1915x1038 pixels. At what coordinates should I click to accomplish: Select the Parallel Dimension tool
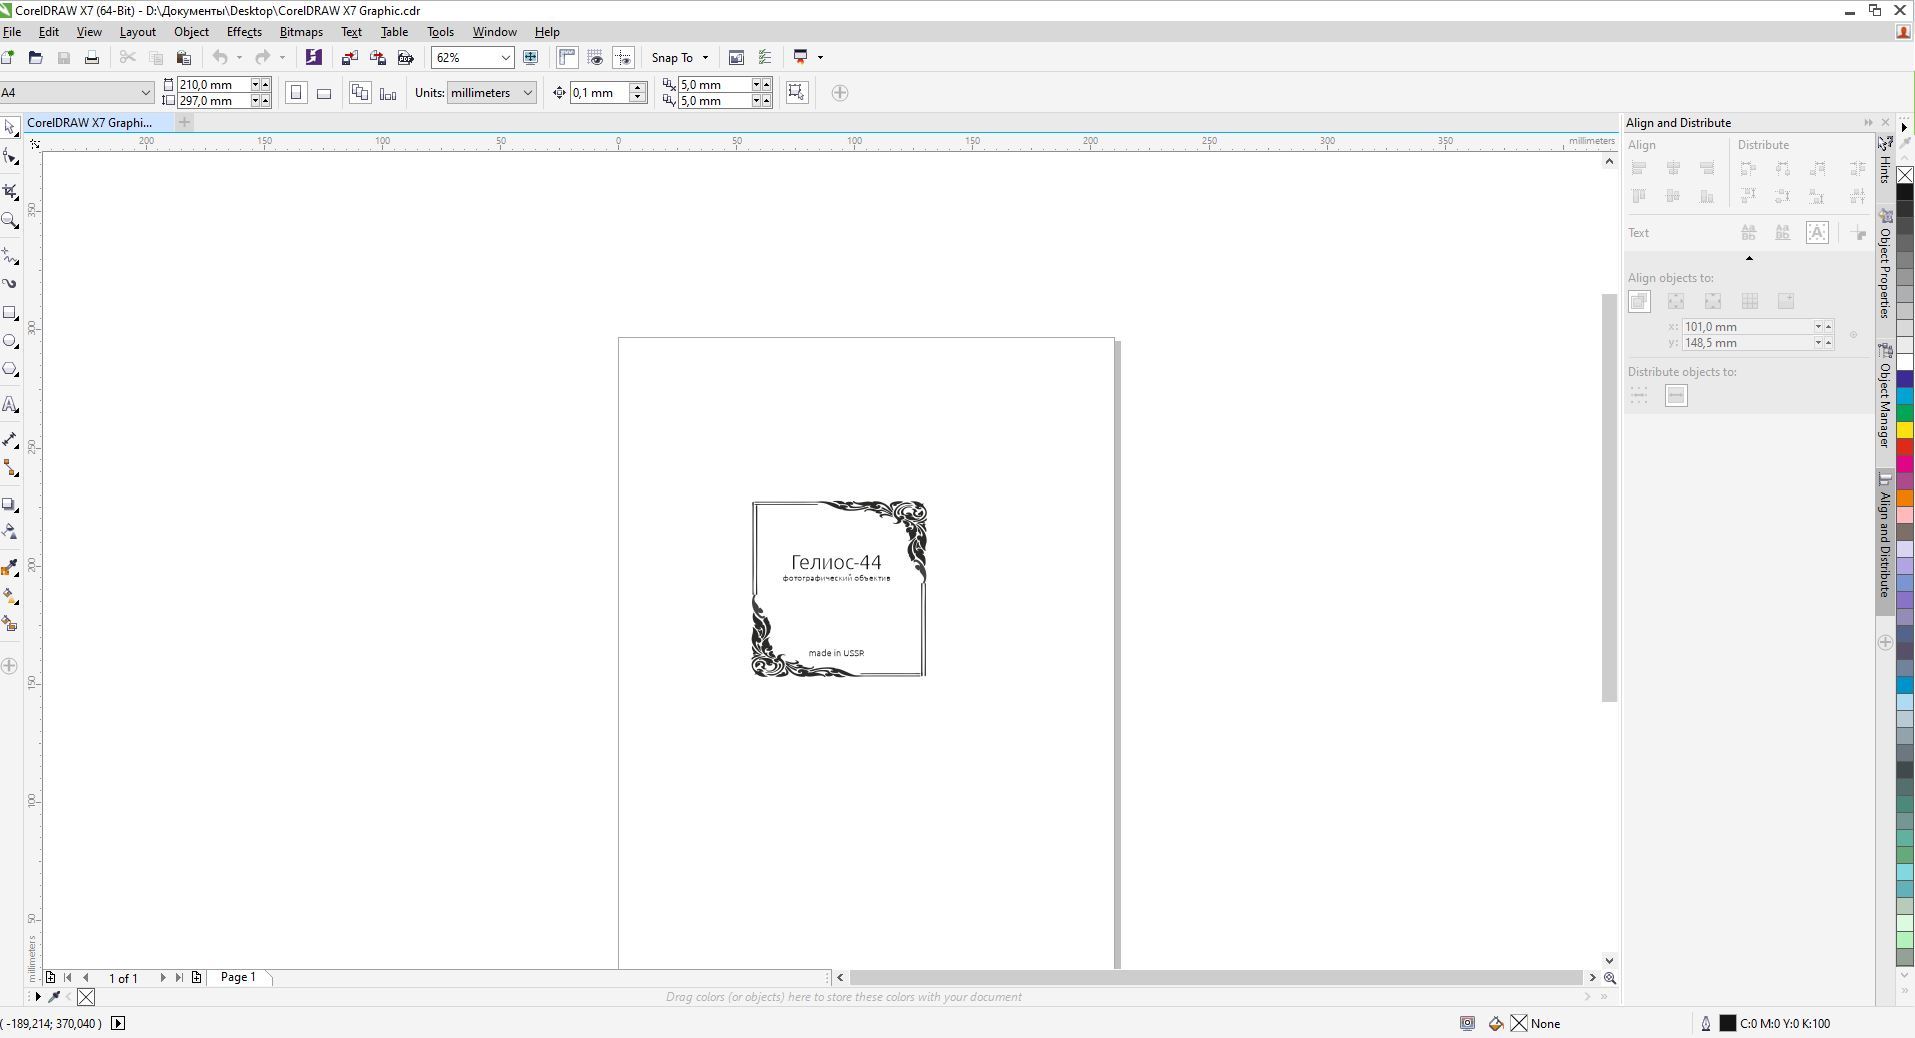11,440
